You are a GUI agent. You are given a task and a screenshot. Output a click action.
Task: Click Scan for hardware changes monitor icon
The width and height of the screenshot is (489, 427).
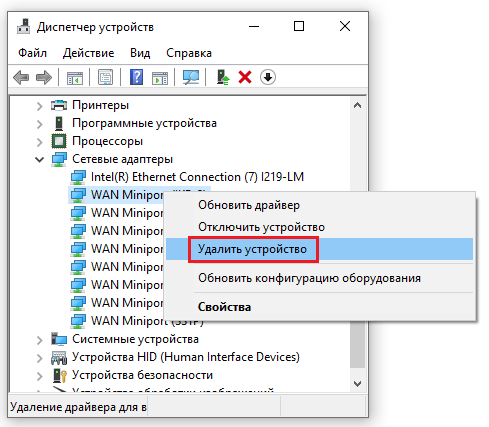click(191, 77)
